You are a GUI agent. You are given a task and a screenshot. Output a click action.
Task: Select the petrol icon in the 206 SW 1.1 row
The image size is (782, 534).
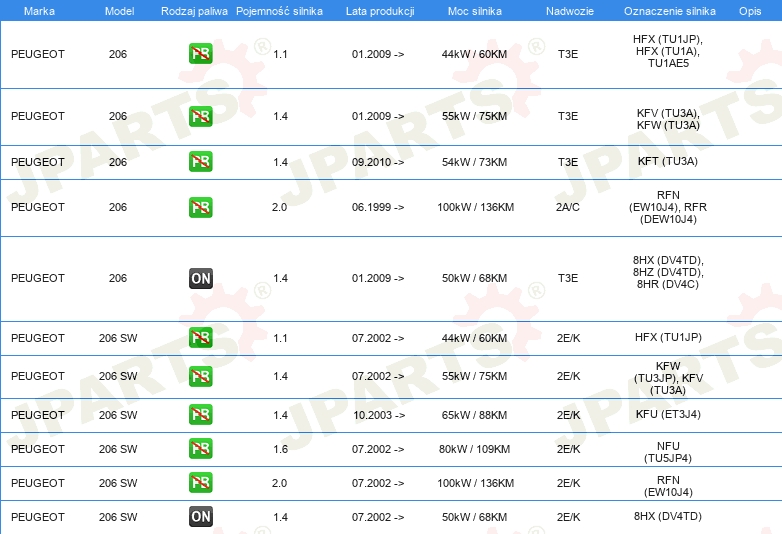[x=201, y=338]
